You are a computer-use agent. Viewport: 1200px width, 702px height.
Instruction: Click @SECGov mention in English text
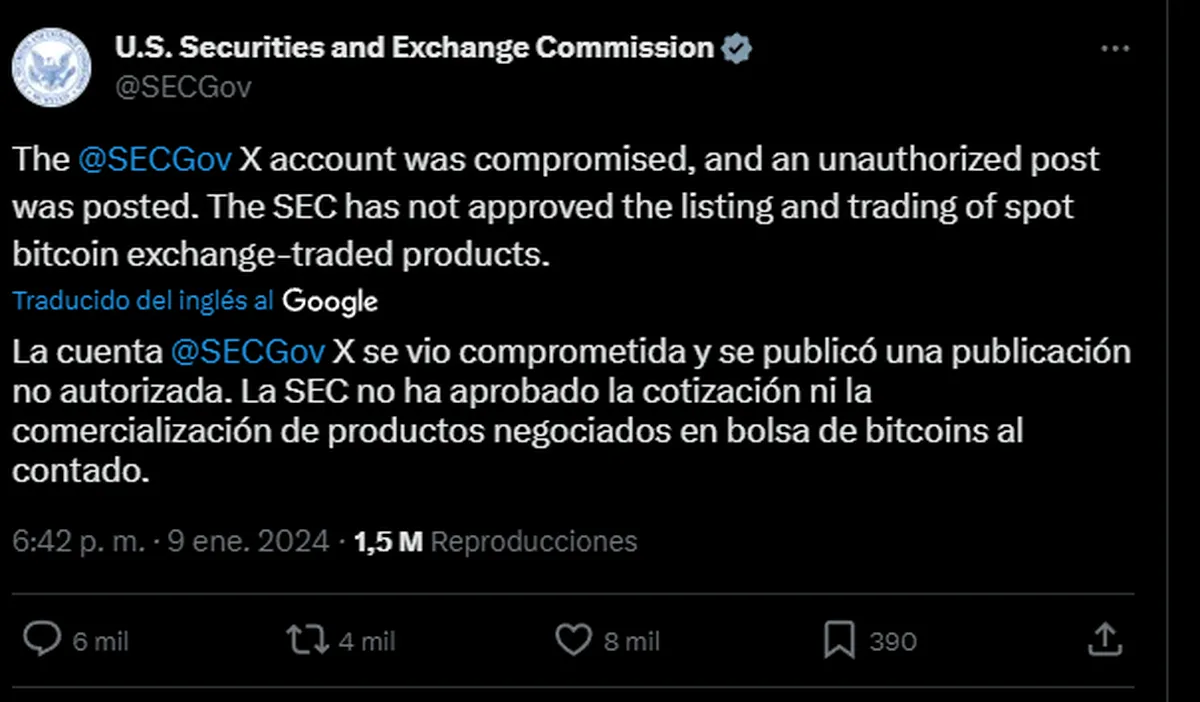[155, 160]
